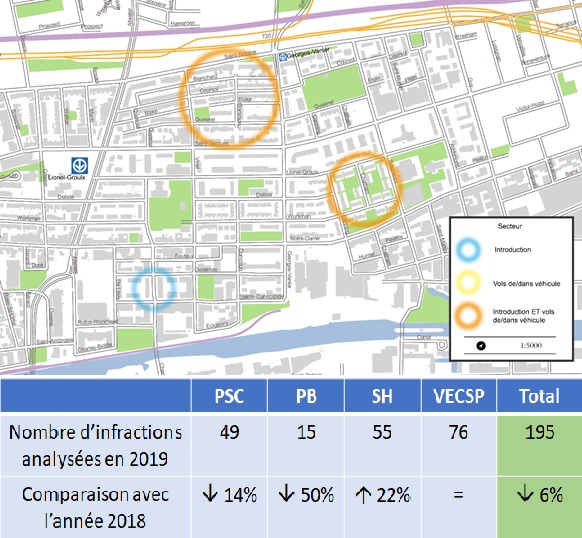The height and width of the screenshot is (538, 582).
Task: Click the large orange circle near Saint-Antoine
Action: tap(229, 99)
